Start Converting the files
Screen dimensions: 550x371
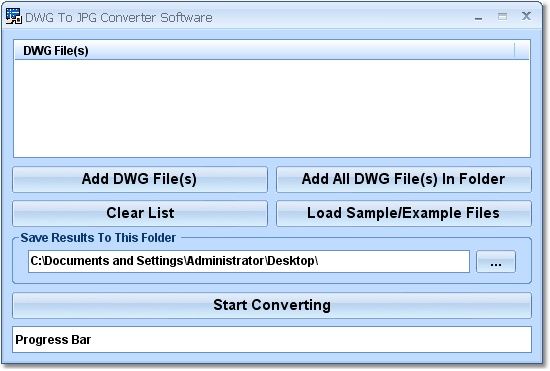(272, 305)
